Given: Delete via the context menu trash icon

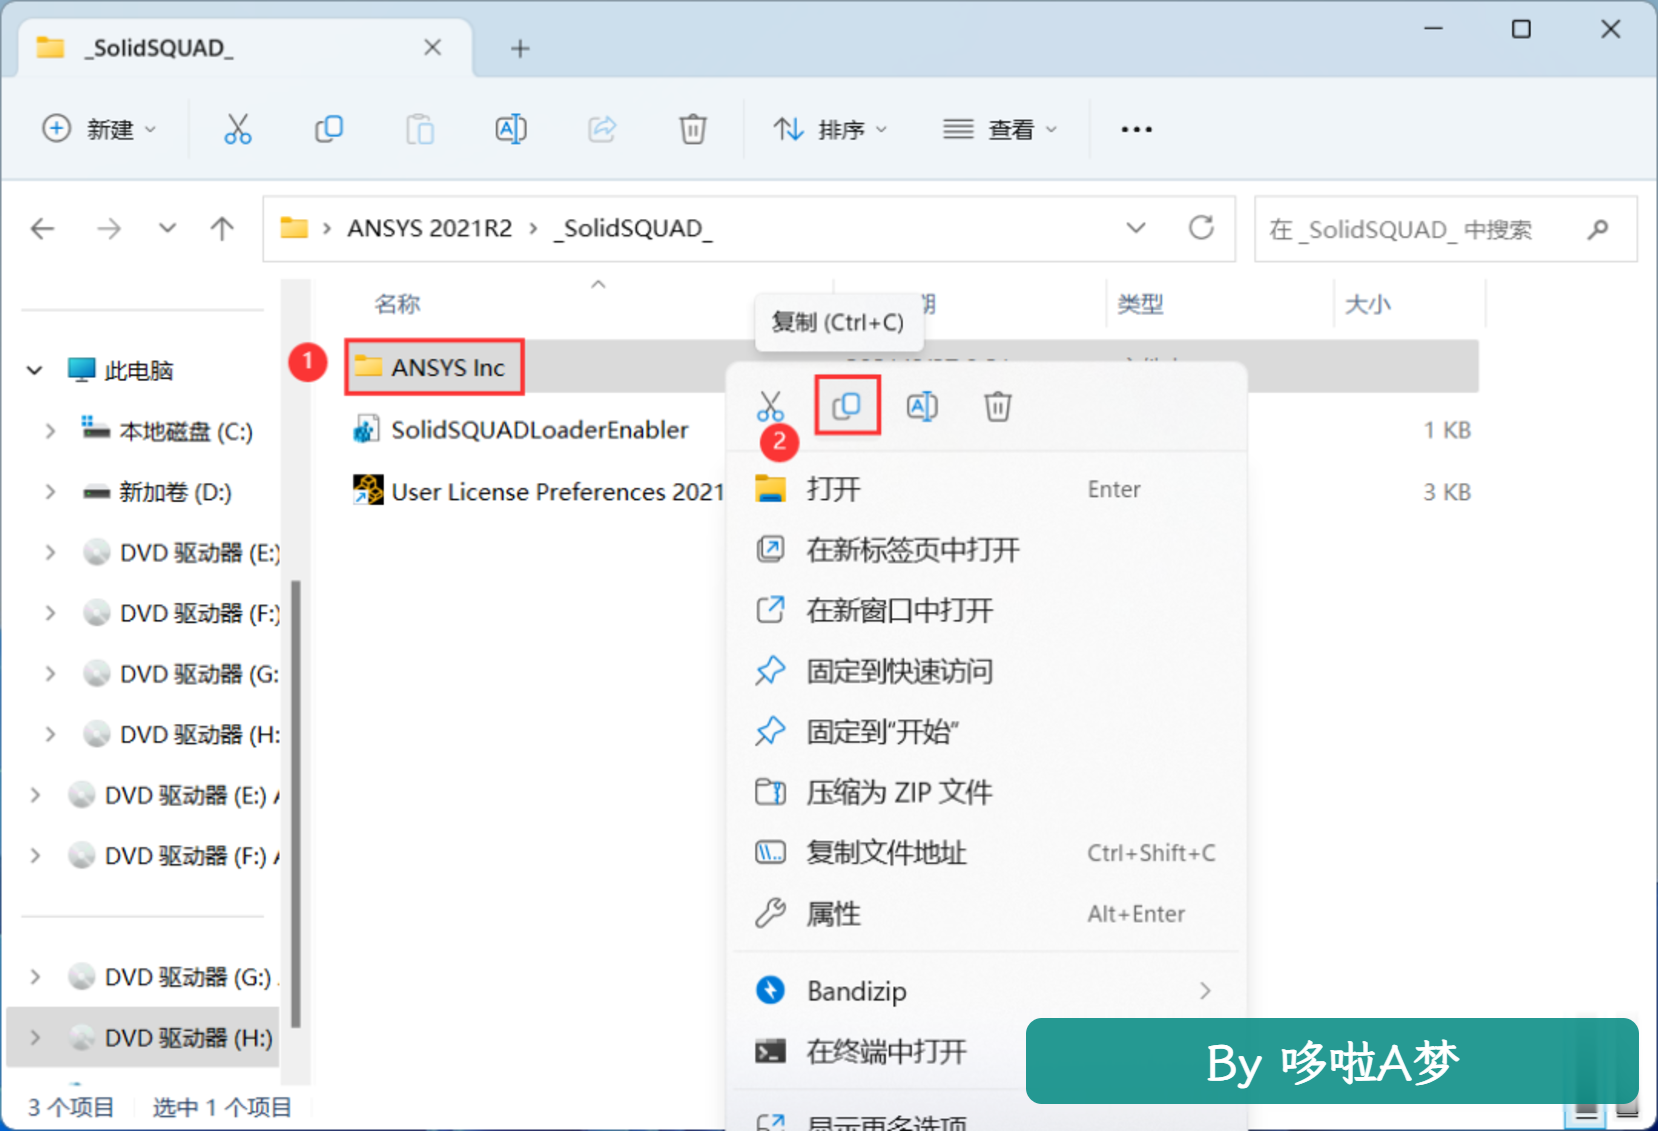Looking at the screenshot, I should coord(998,406).
